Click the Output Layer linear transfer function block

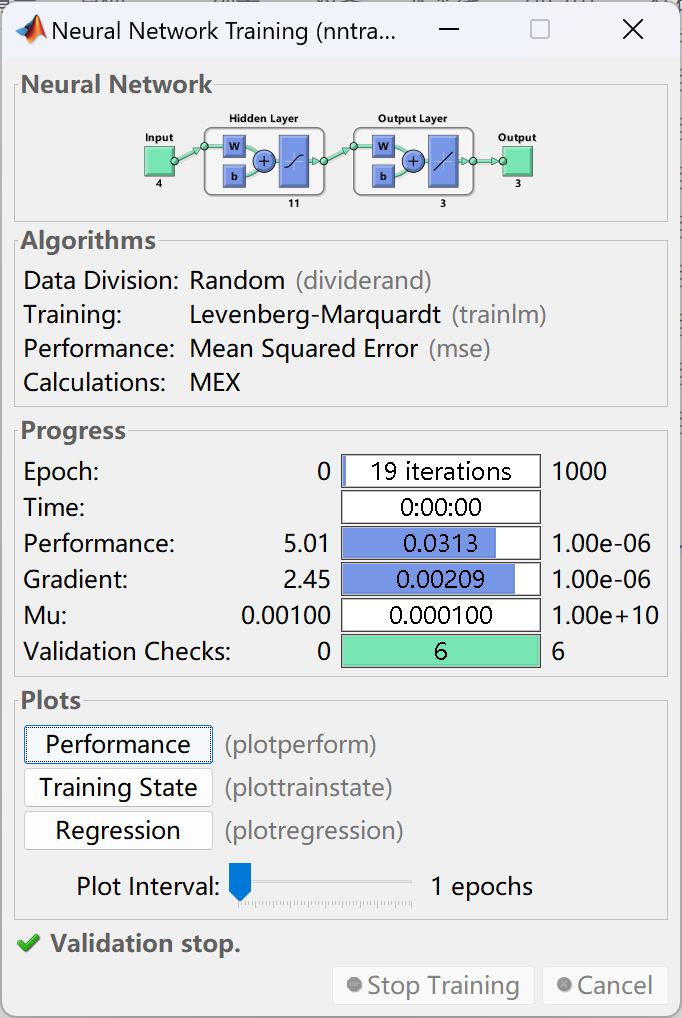(443, 161)
